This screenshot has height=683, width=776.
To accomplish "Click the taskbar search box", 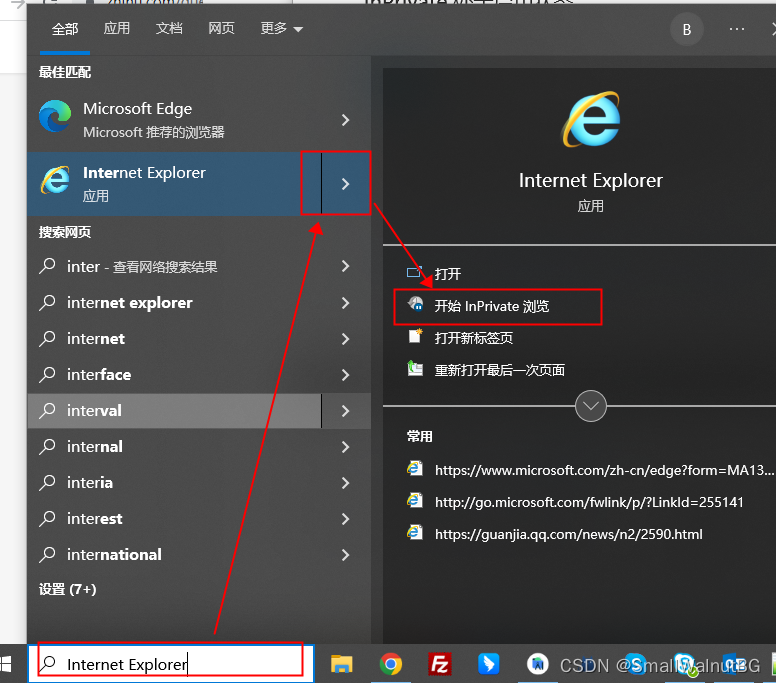I will coord(171,664).
